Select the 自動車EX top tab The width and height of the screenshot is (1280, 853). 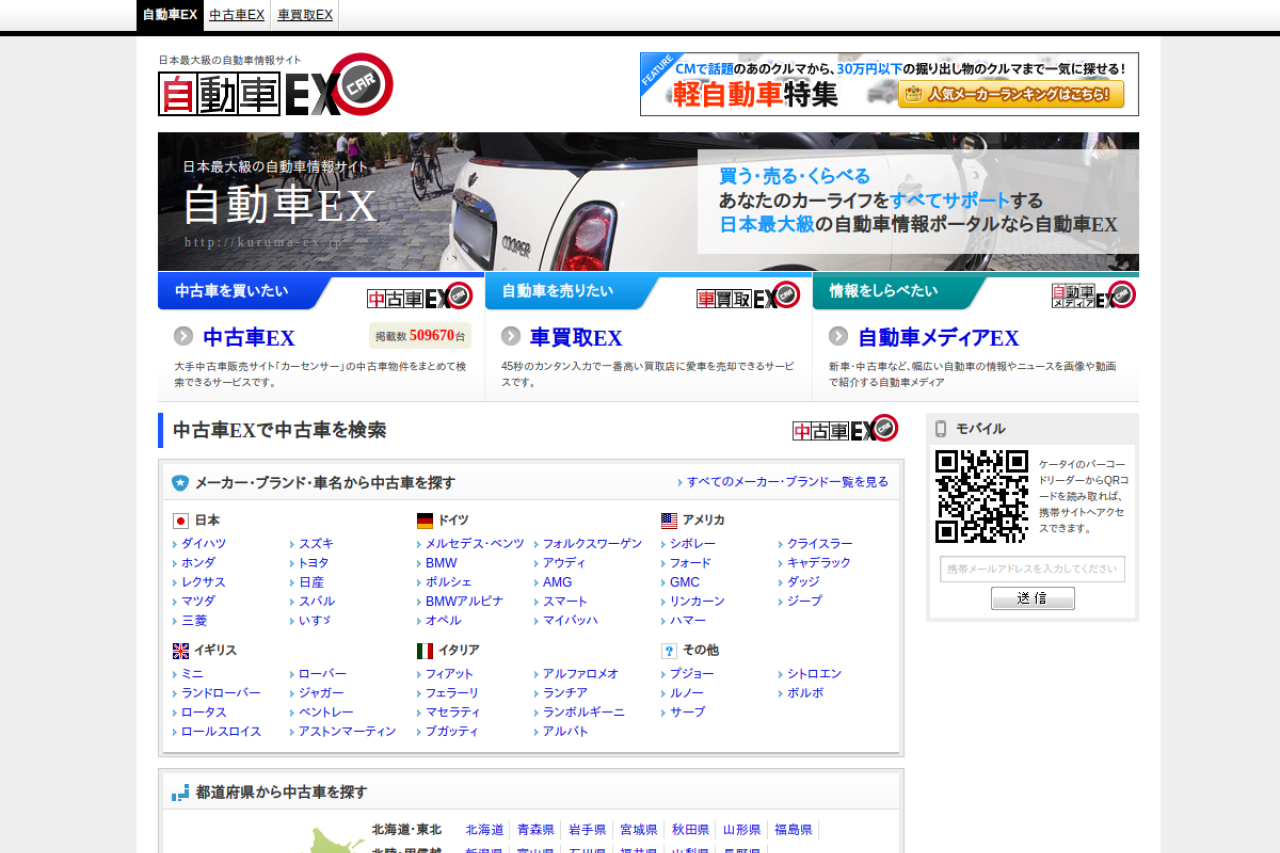170,15
